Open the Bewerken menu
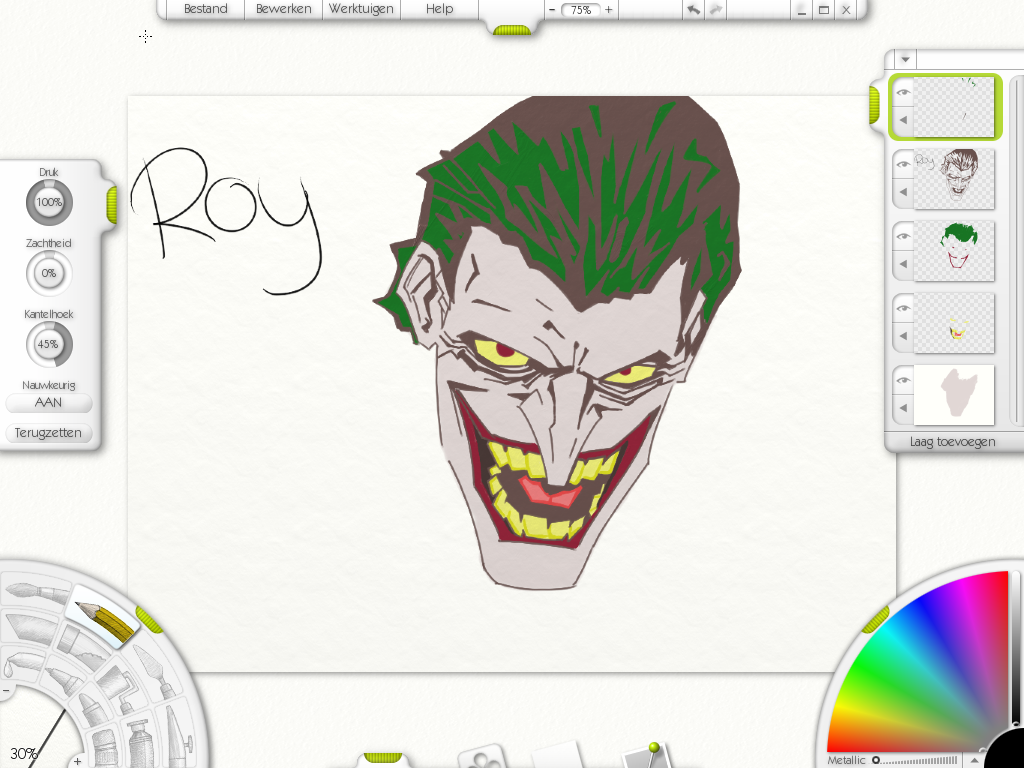Viewport: 1024px width, 768px height. [282, 9]
